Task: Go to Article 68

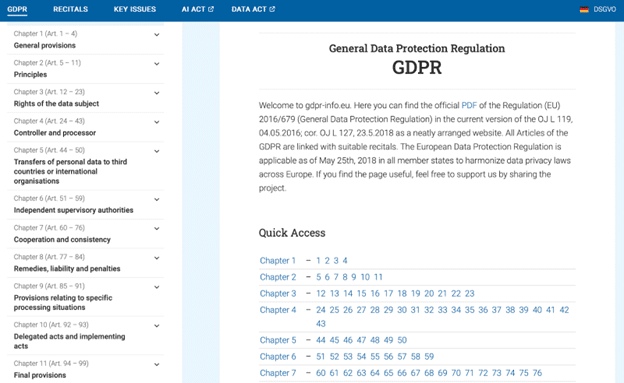Action: pos(429,373)
